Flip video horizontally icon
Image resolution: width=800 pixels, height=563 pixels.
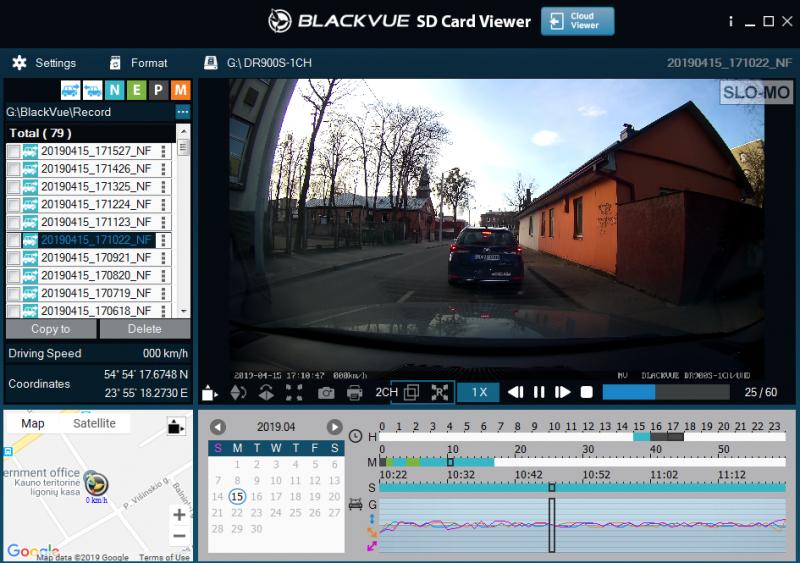(x=238, y=393)
